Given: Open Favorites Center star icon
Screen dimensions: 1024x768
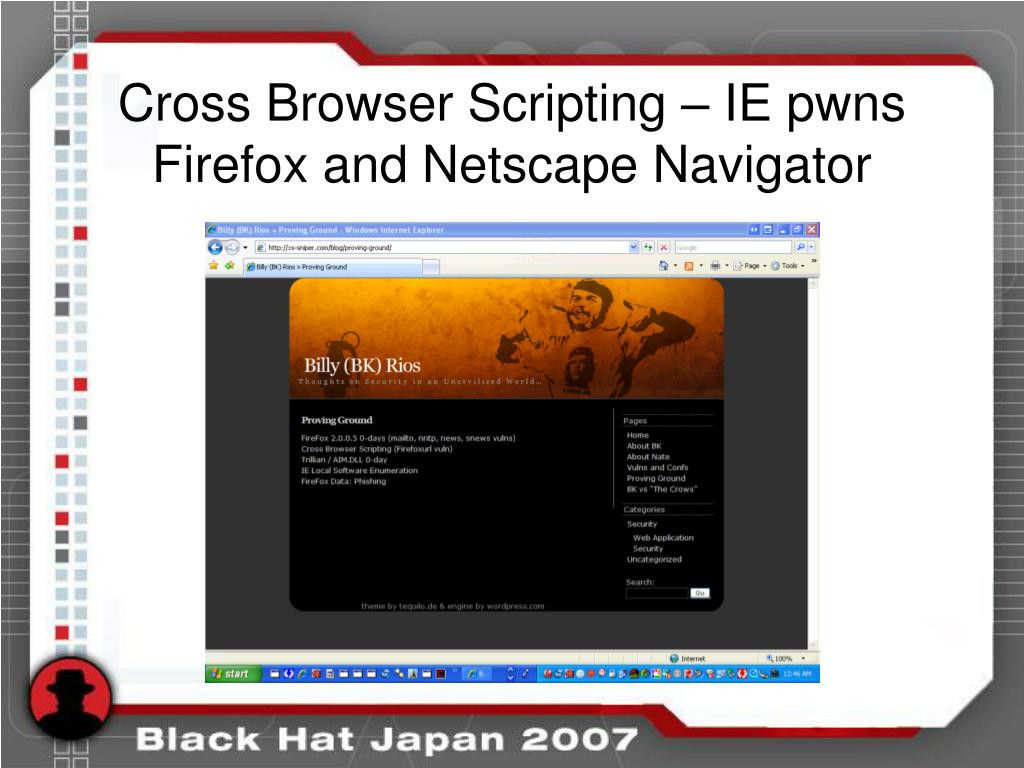Looking at the screenshot, I should (x=214, y=266).
